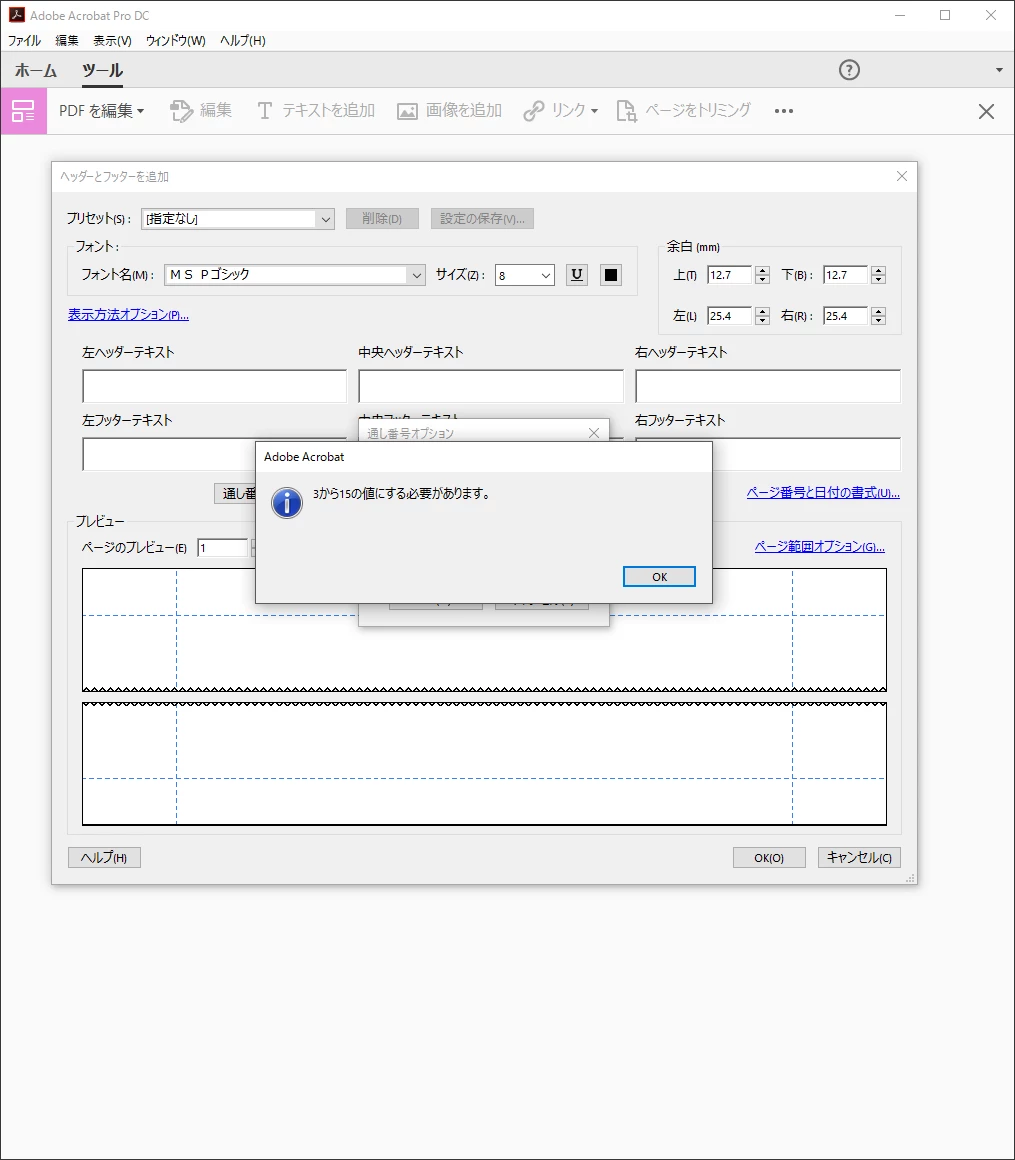Open the ウィンドウ(W) menu
1015x1160 pixels.
[x=175, y=41]
